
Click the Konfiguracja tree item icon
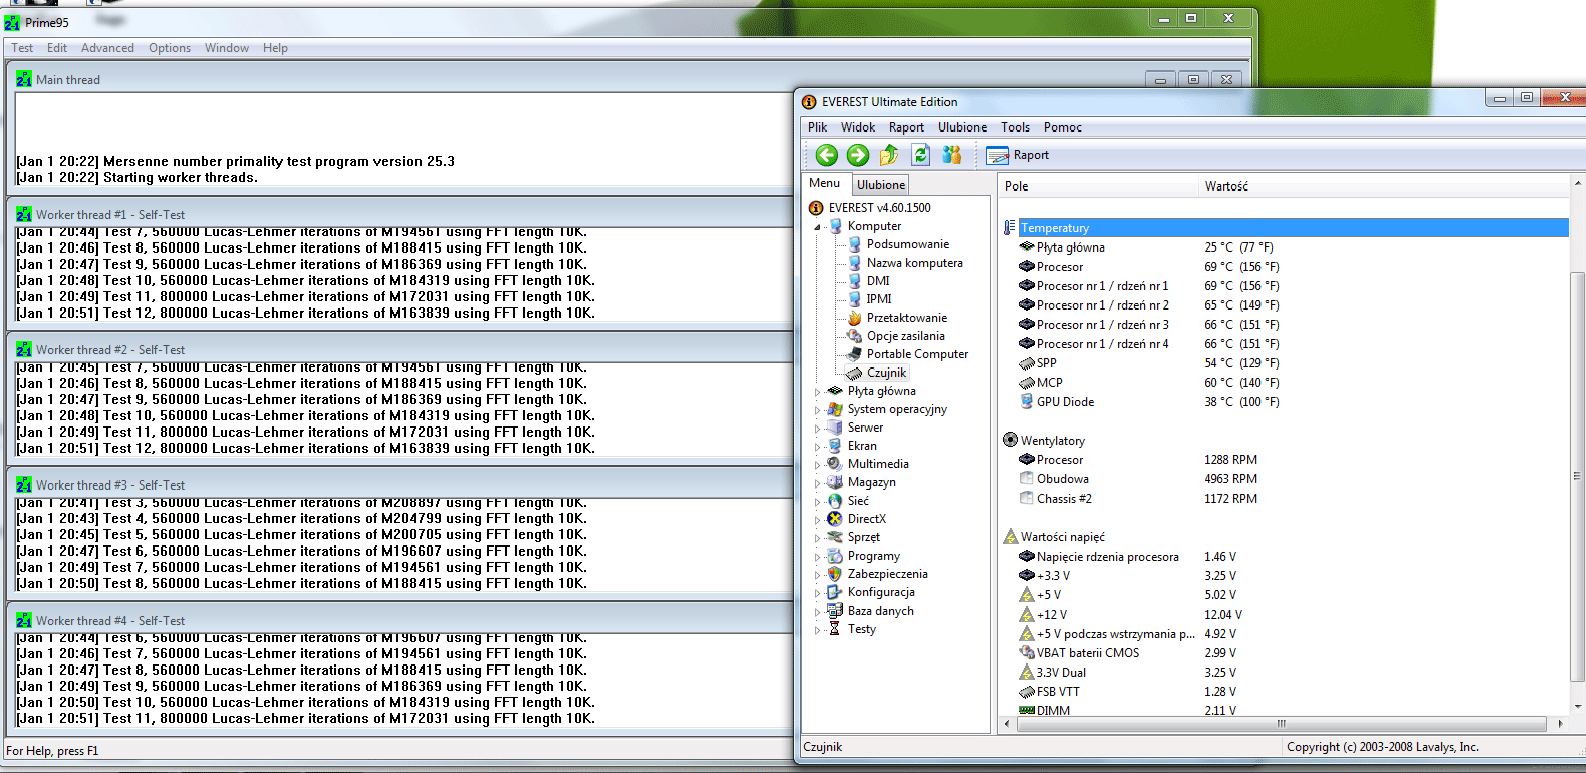[835, 592]
